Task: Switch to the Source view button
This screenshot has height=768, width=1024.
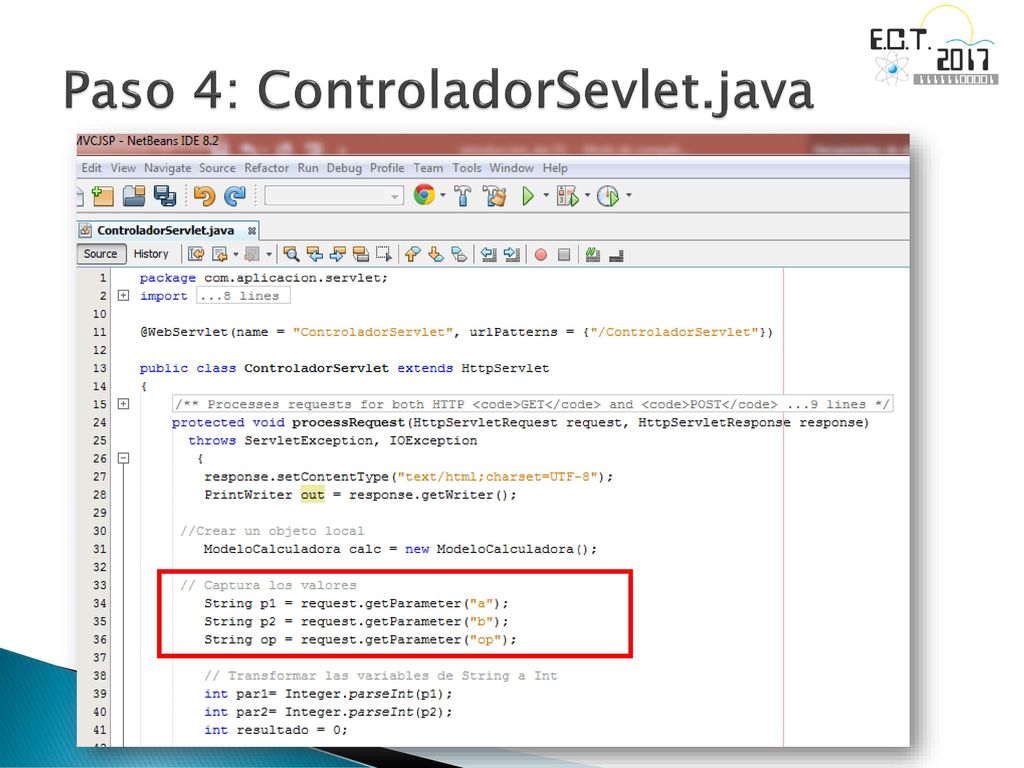Action: tap(101, 254)
